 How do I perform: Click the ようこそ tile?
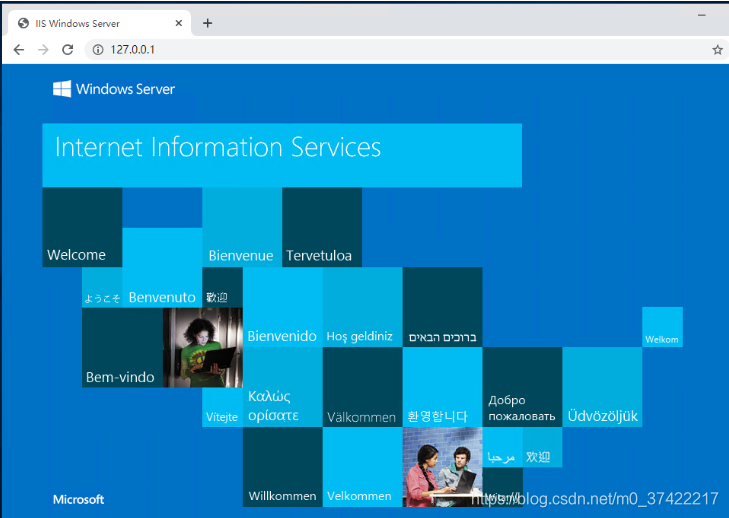[x=102, y=287]
